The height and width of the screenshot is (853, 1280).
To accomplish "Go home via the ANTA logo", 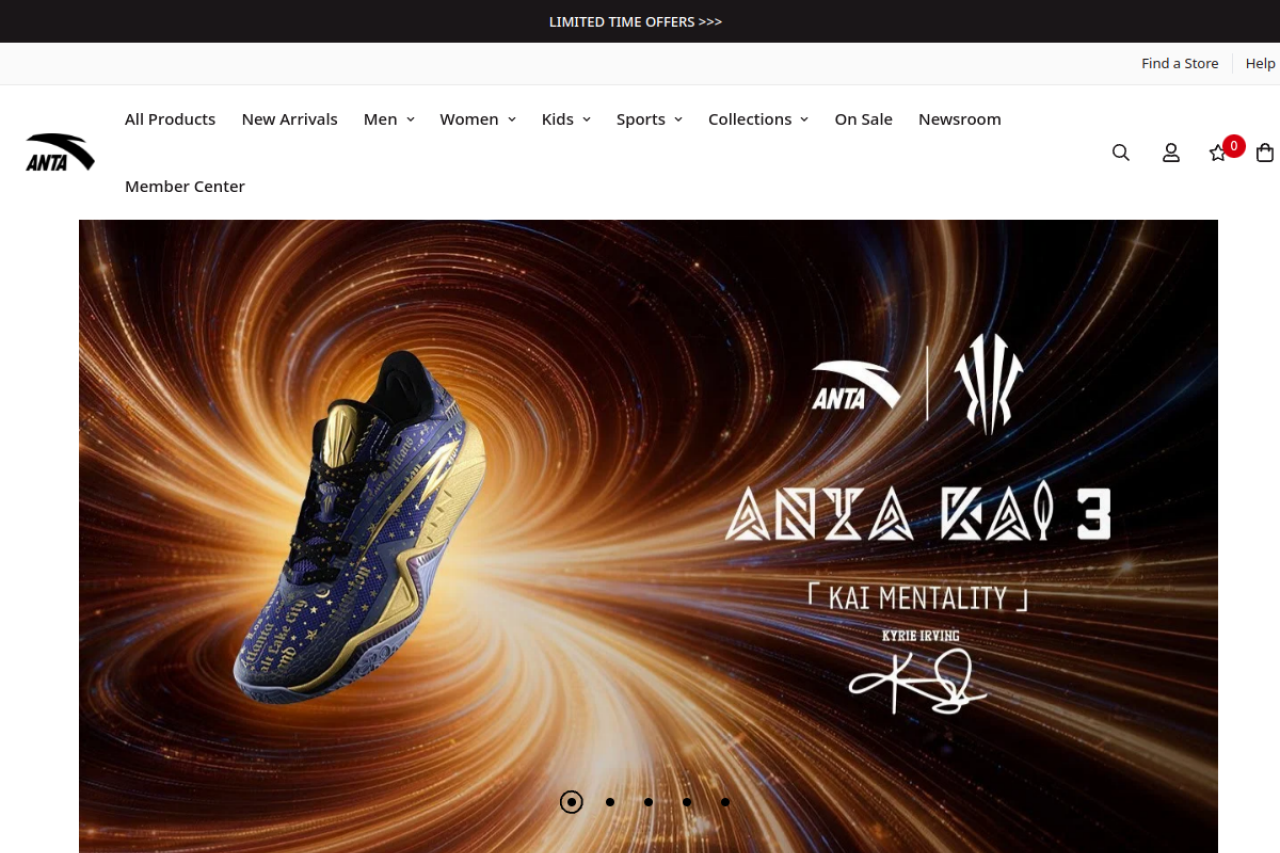I will coord(60,152).
